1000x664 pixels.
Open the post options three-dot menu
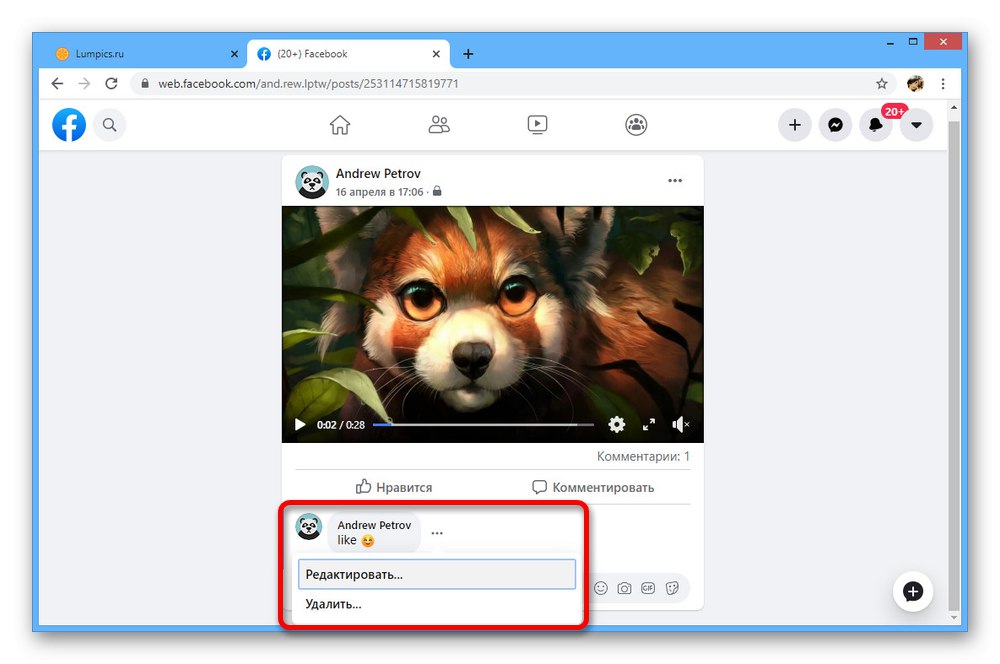pyautogui.click(x=675, y=181)
